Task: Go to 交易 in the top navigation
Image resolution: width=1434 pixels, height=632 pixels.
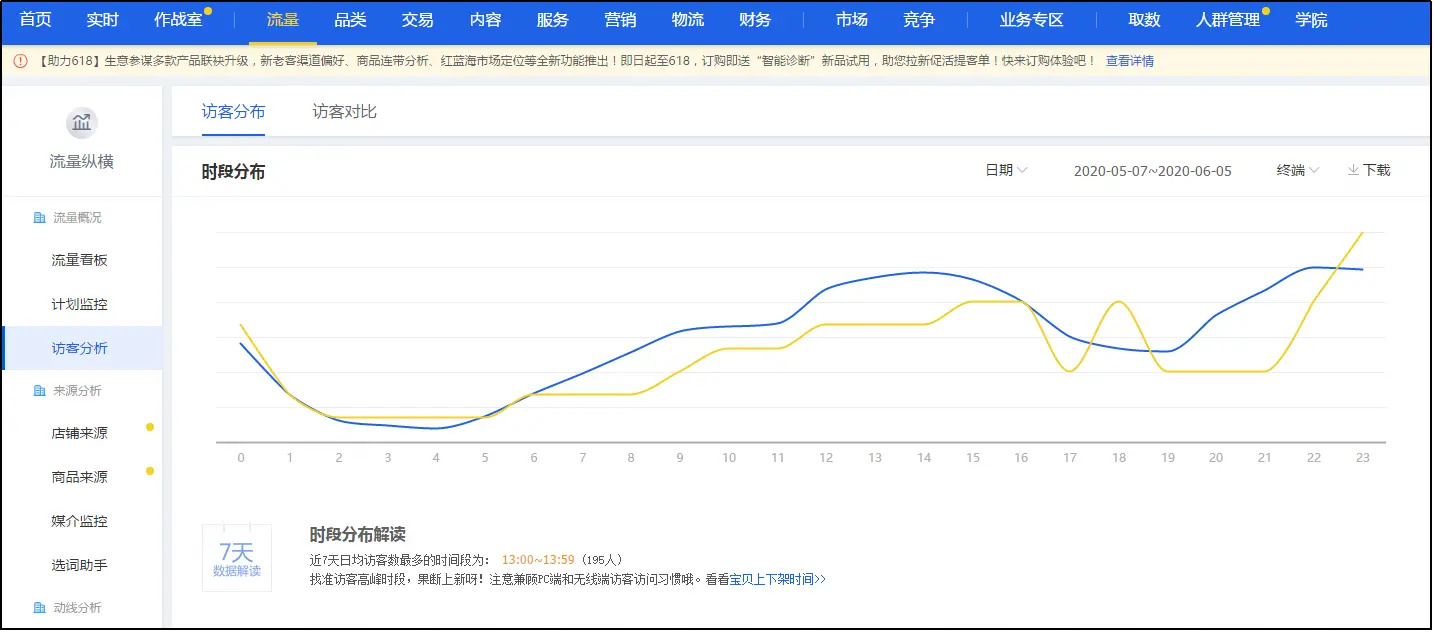Action: 417,20
